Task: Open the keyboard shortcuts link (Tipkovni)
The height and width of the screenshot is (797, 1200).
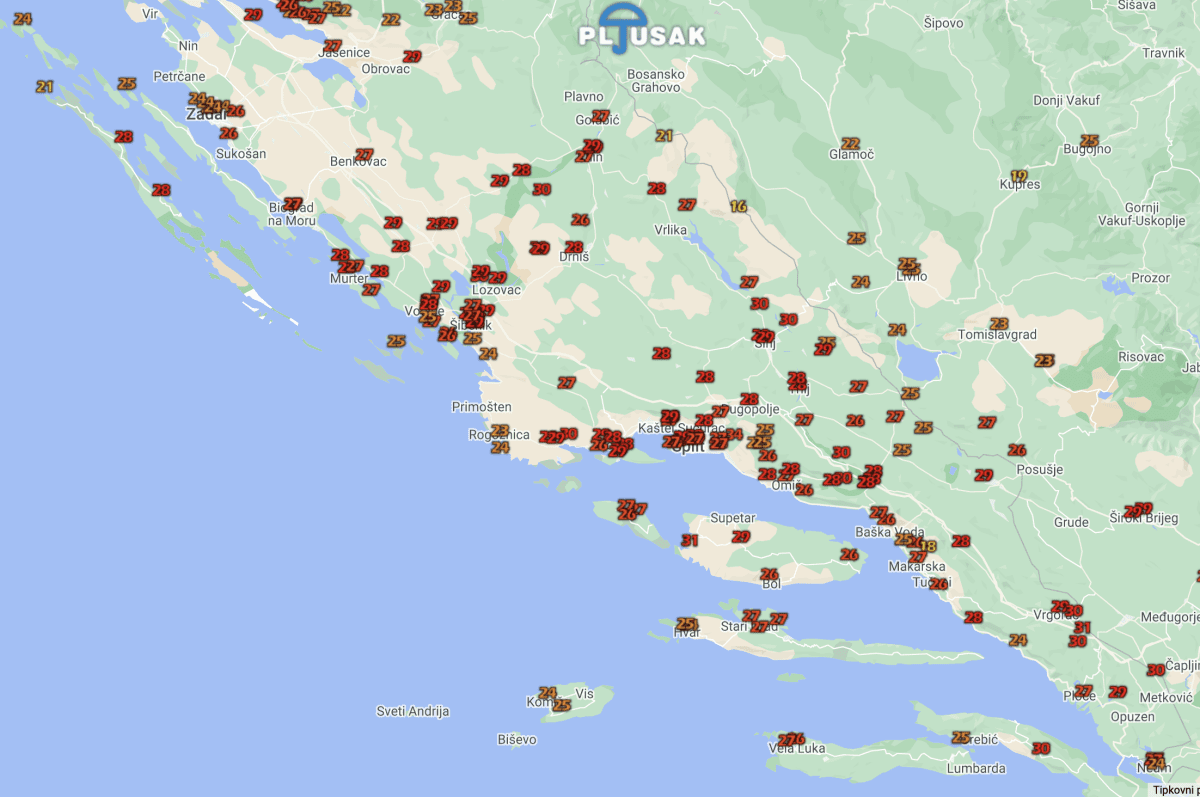Action: click(x=1175, y=790)
